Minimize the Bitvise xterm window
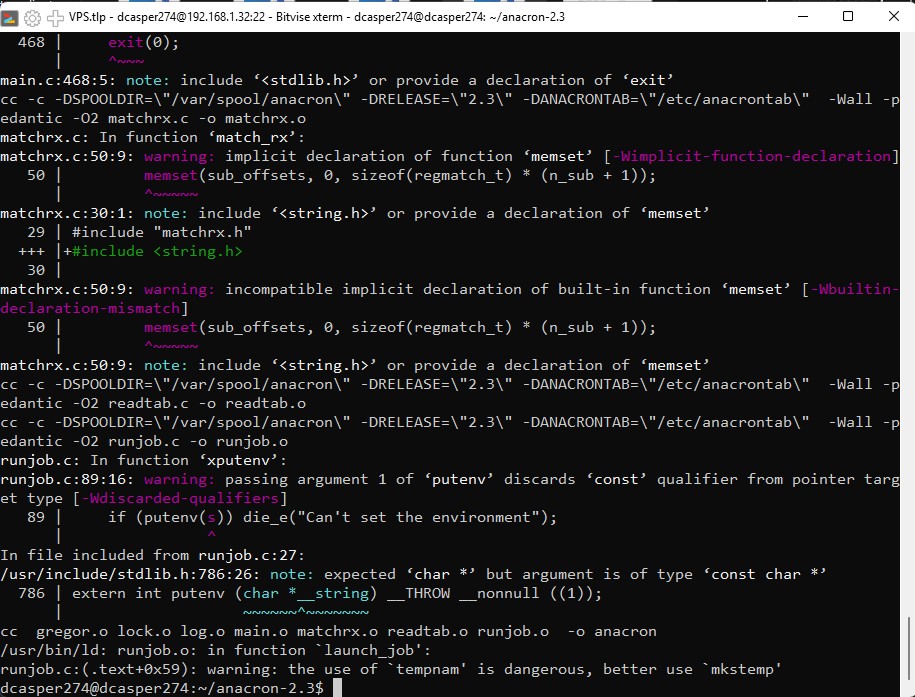 [x=801, y=17]
